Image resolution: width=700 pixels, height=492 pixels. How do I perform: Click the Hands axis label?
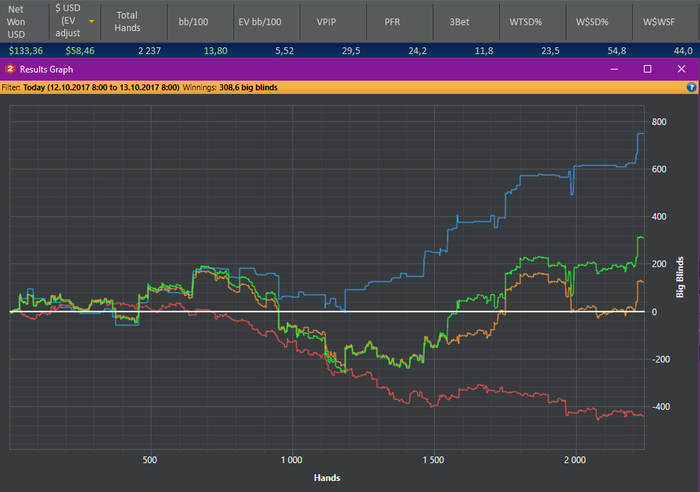tap(327, 478)
